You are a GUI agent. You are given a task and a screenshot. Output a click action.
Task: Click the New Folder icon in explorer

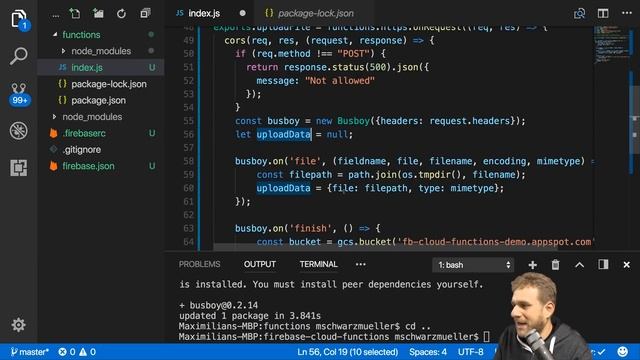tap(98, 13)
